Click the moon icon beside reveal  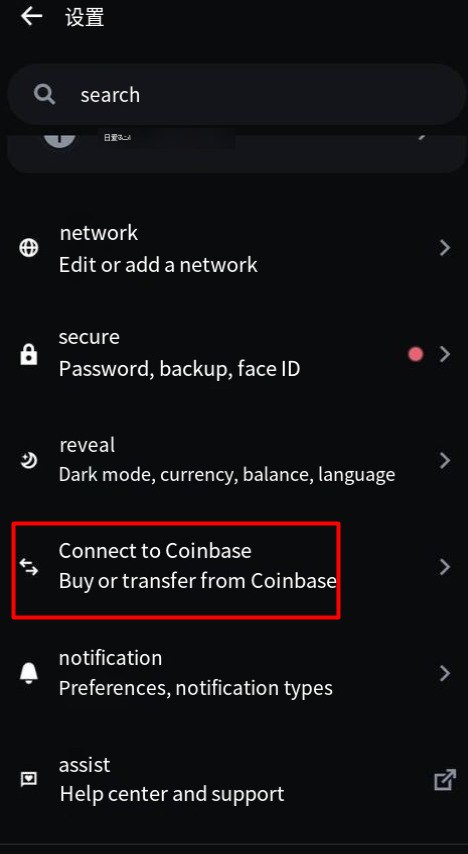pos(28,461)
